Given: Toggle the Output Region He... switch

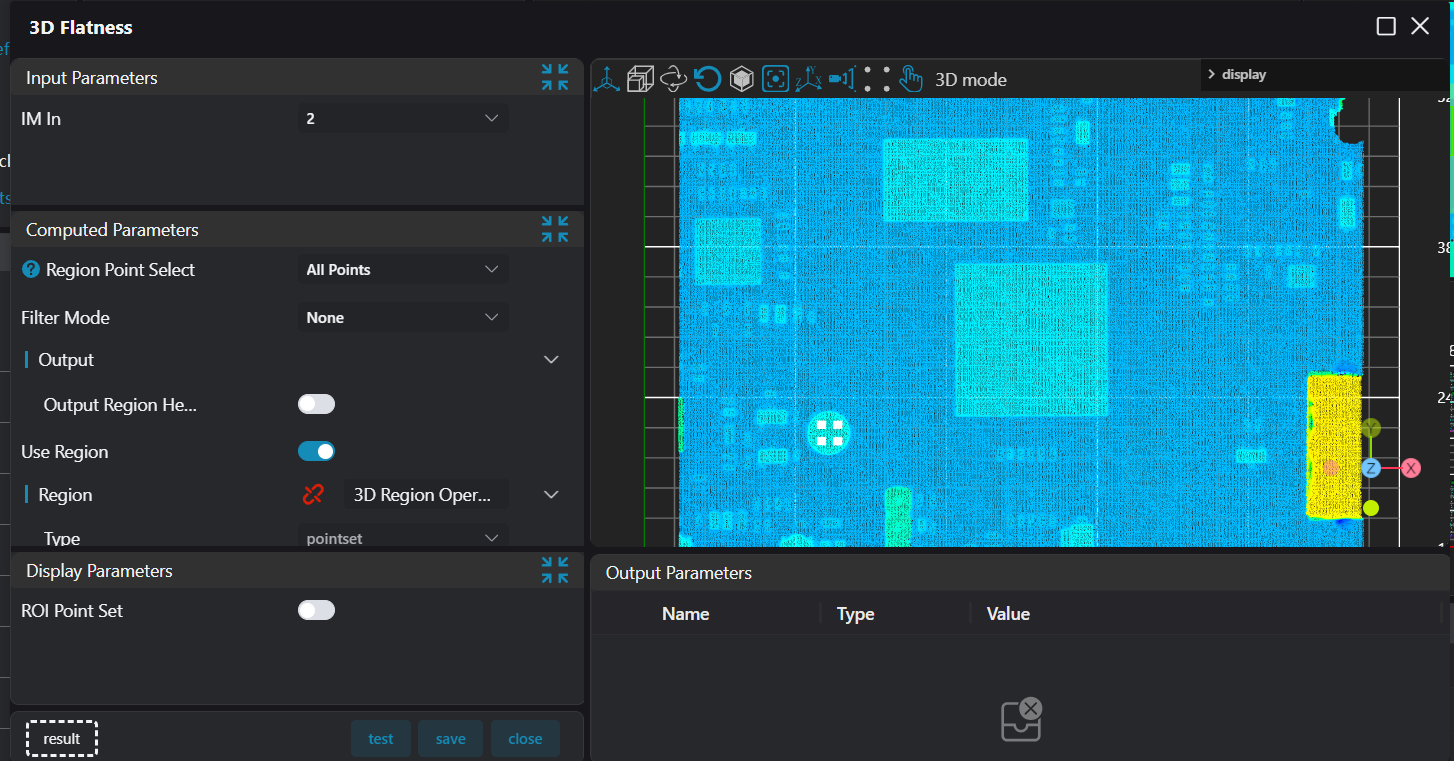Looking at the screenshot, I should 316,405.
